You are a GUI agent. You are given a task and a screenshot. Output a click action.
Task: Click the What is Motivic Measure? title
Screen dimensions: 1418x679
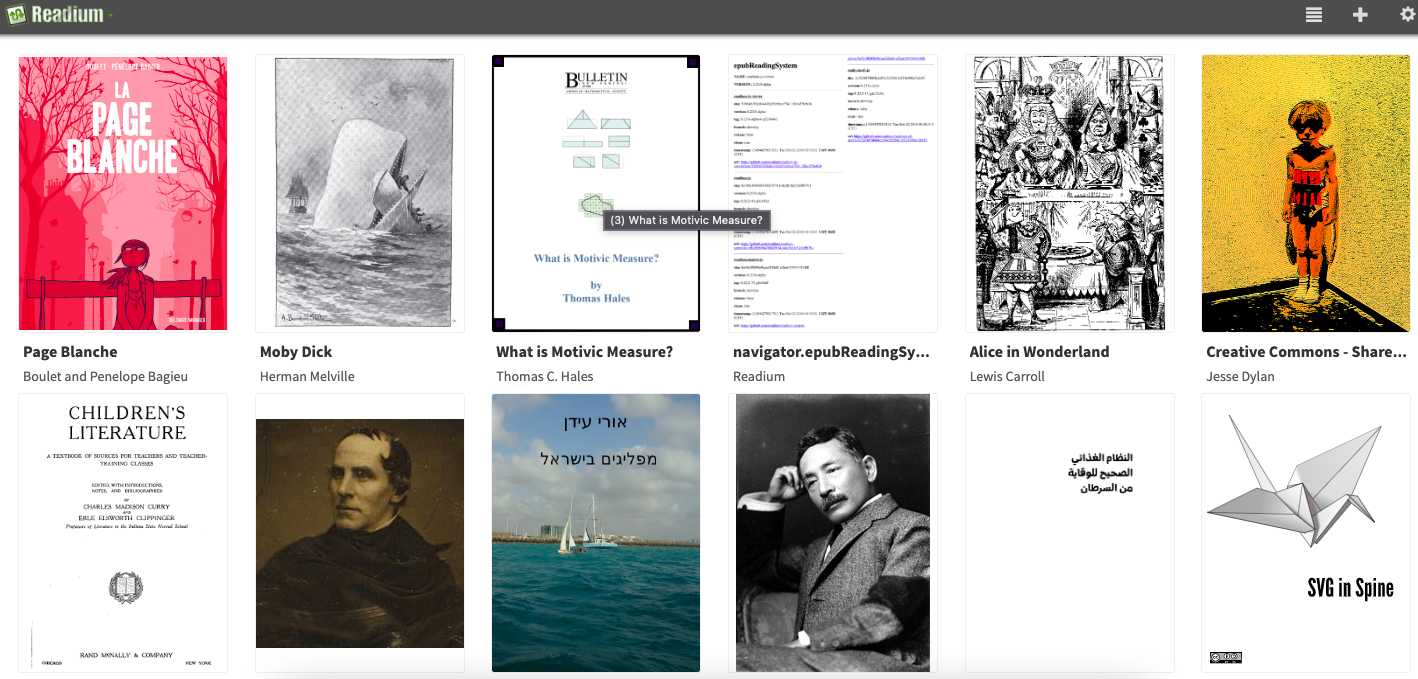(585, 352)
